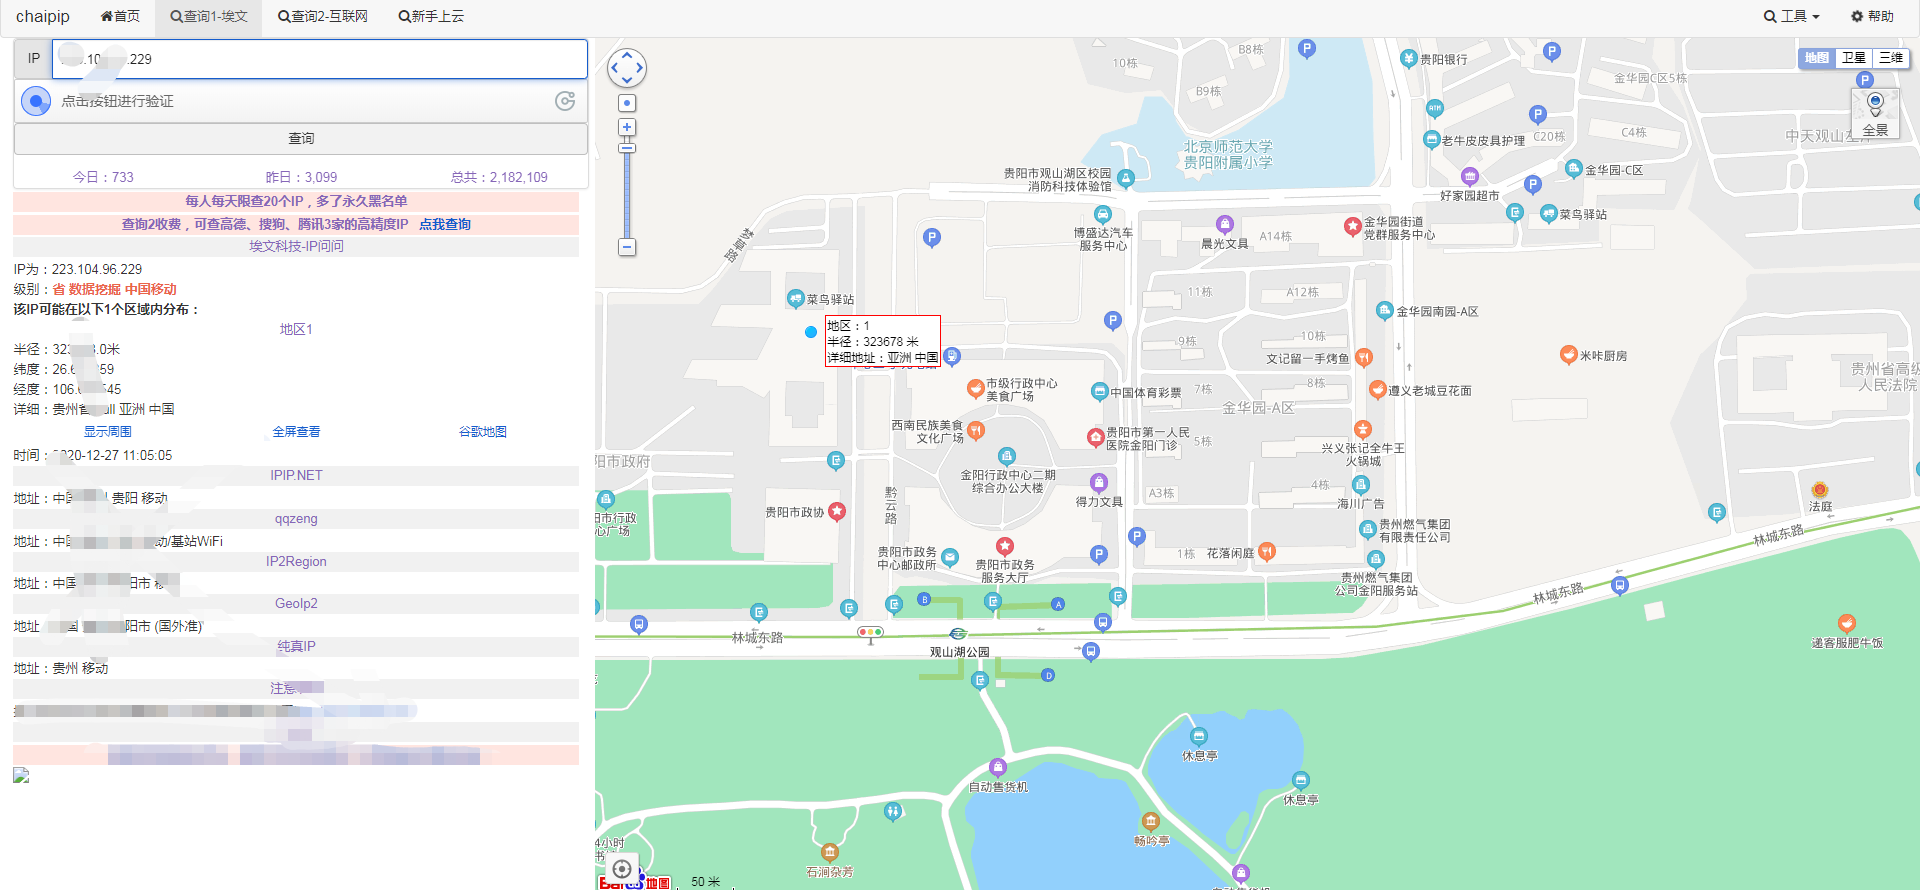
Task: Click the 观山湖公园 metro station icon
Action: (x=958, y=634)
